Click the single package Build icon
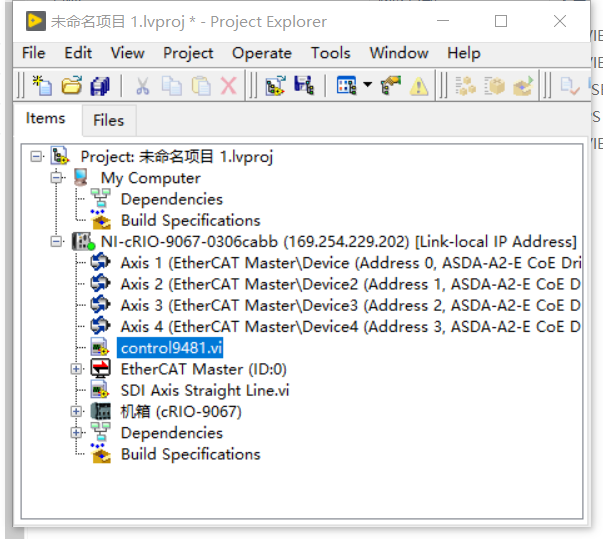The height and width of the screenshot is (539, 603). 495,85
